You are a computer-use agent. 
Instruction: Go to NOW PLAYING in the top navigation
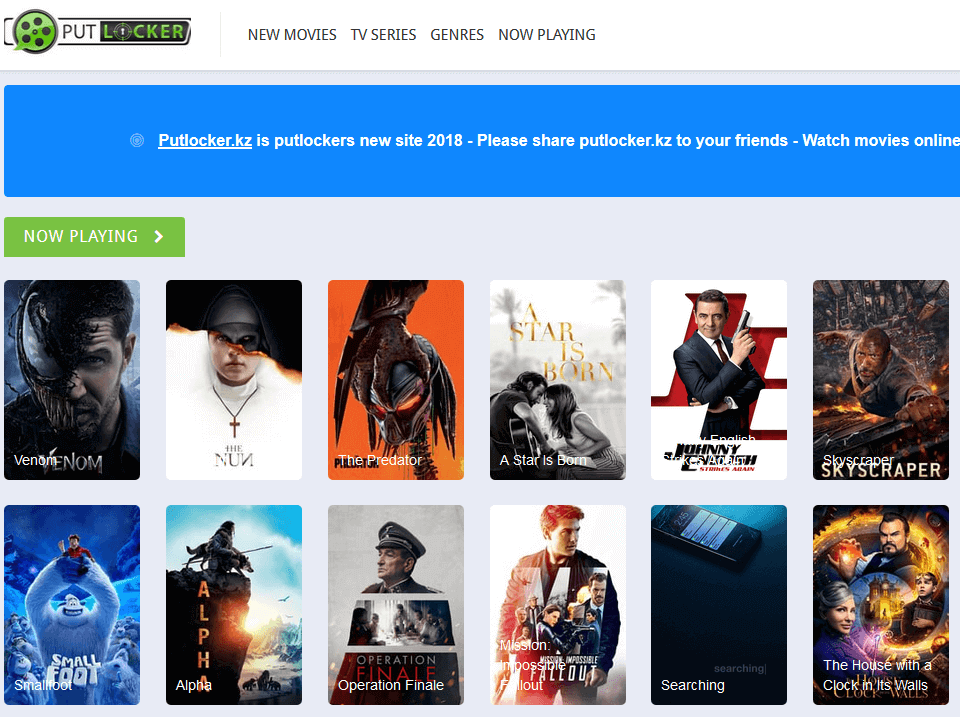point(547,35)
